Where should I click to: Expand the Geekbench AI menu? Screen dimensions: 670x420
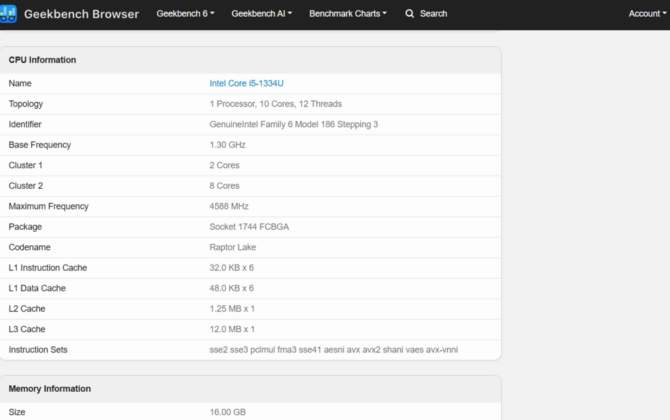[x=262, y=14]
